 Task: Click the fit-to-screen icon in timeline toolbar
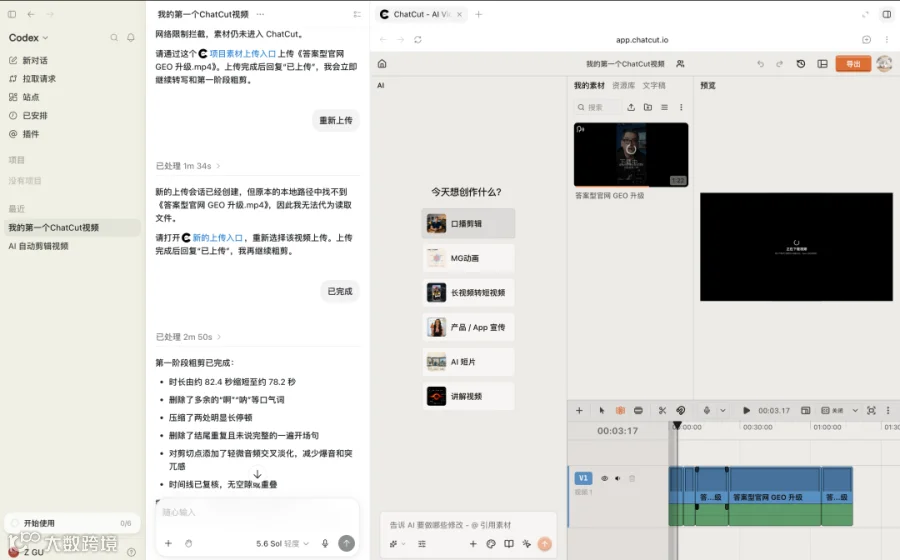(x=871, y=410)
